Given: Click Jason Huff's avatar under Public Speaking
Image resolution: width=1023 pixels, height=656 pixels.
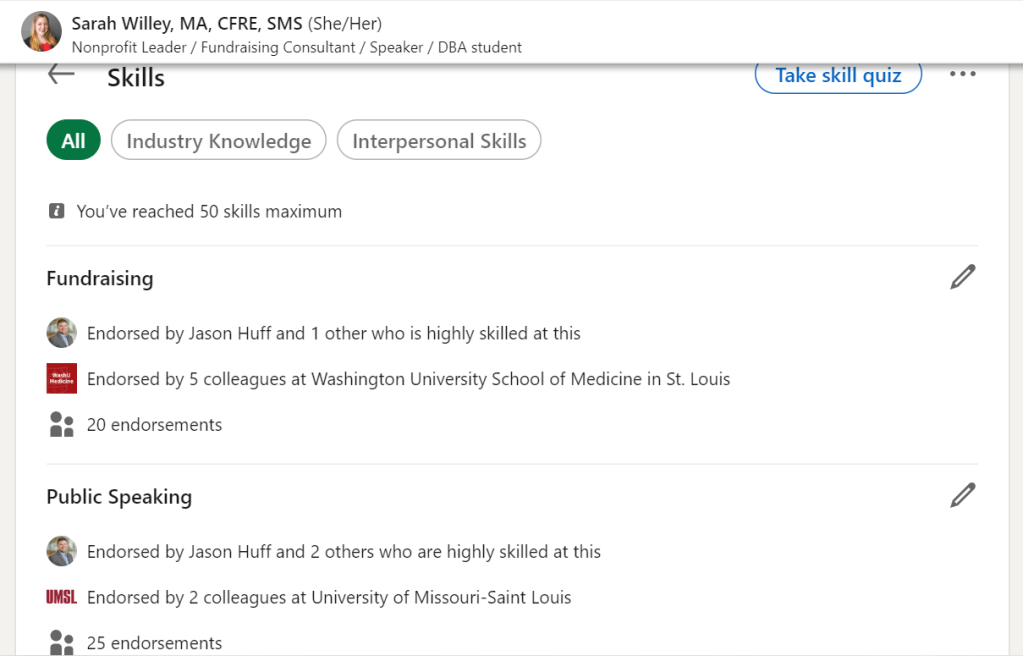Looking at the screenshot, I should click(62, 551).
